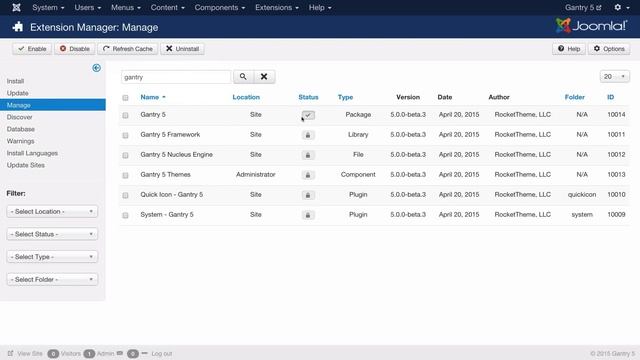The image size is (640, 360).
Task: Open the Gantry 5 site link at top right
Action: click(x=583, y=7)
